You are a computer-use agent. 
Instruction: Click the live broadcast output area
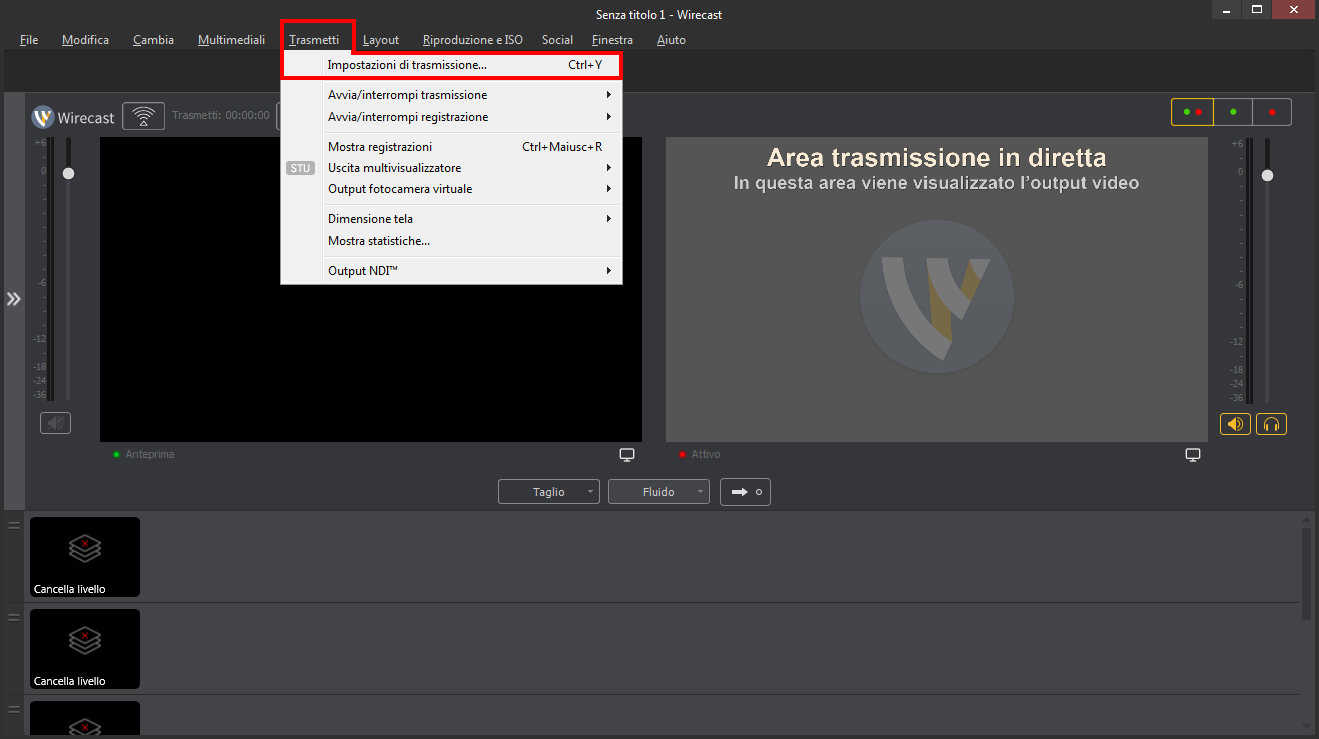coord(937,289)
